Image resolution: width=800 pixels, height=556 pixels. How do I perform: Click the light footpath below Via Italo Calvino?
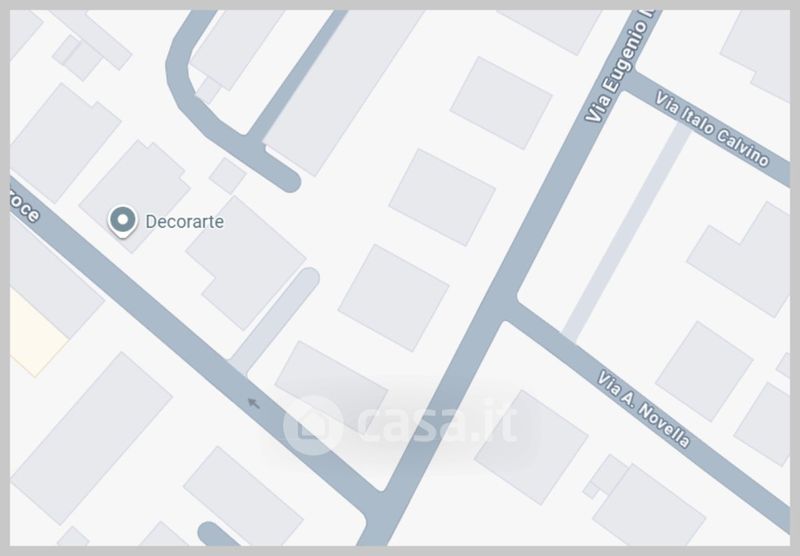(x=628, y=231)
